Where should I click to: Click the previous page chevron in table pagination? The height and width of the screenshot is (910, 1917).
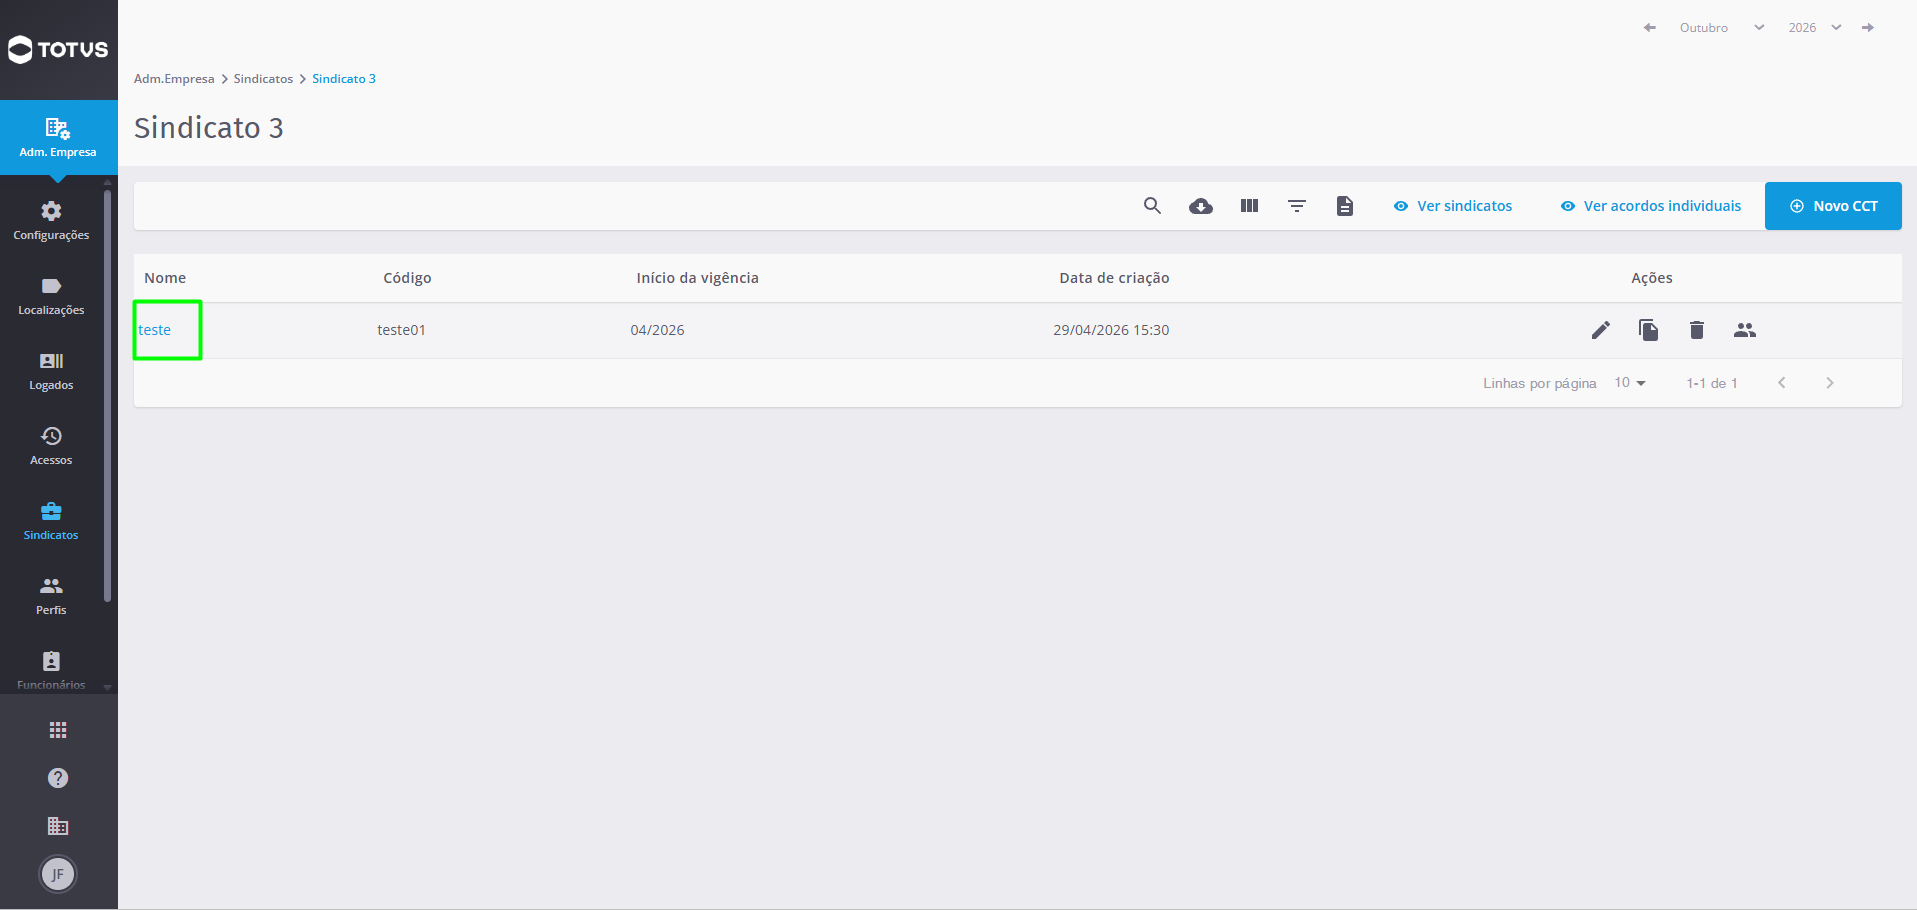1782,383
